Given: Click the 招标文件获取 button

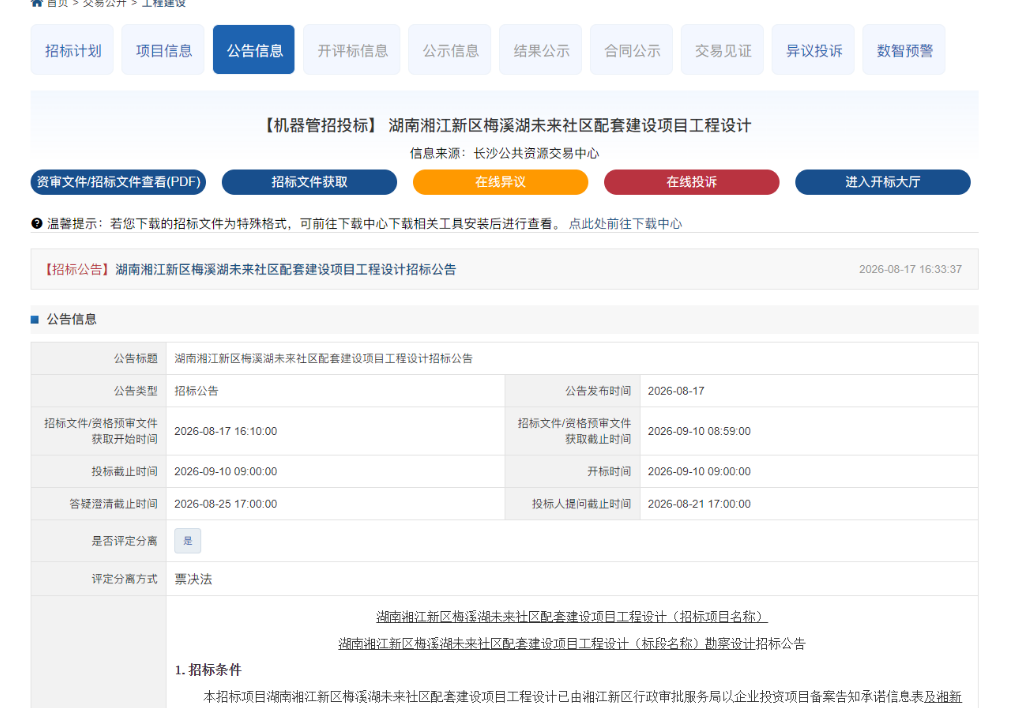Looking at the screenshot, I should point(309,182).
